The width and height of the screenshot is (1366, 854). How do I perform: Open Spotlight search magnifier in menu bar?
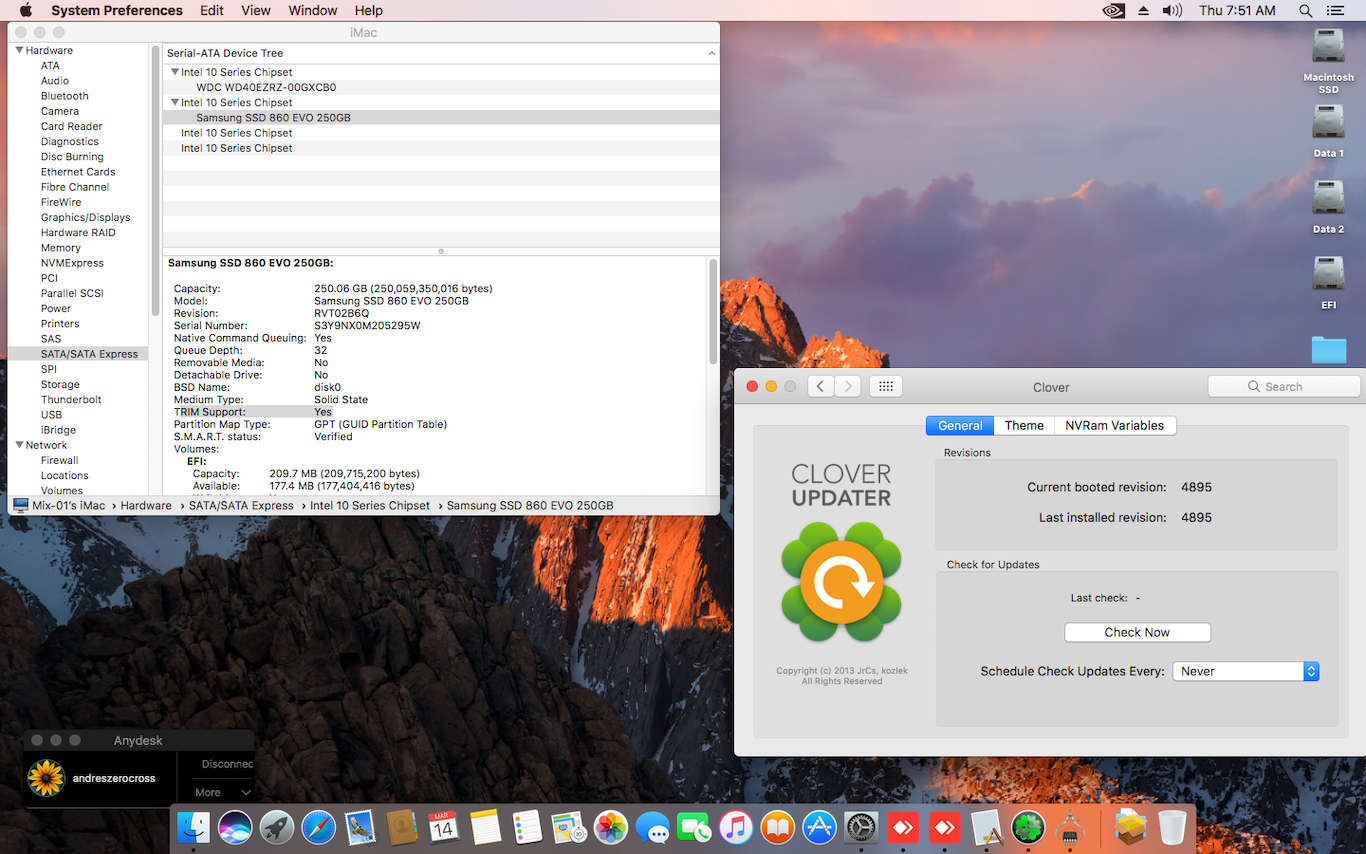1305,10
